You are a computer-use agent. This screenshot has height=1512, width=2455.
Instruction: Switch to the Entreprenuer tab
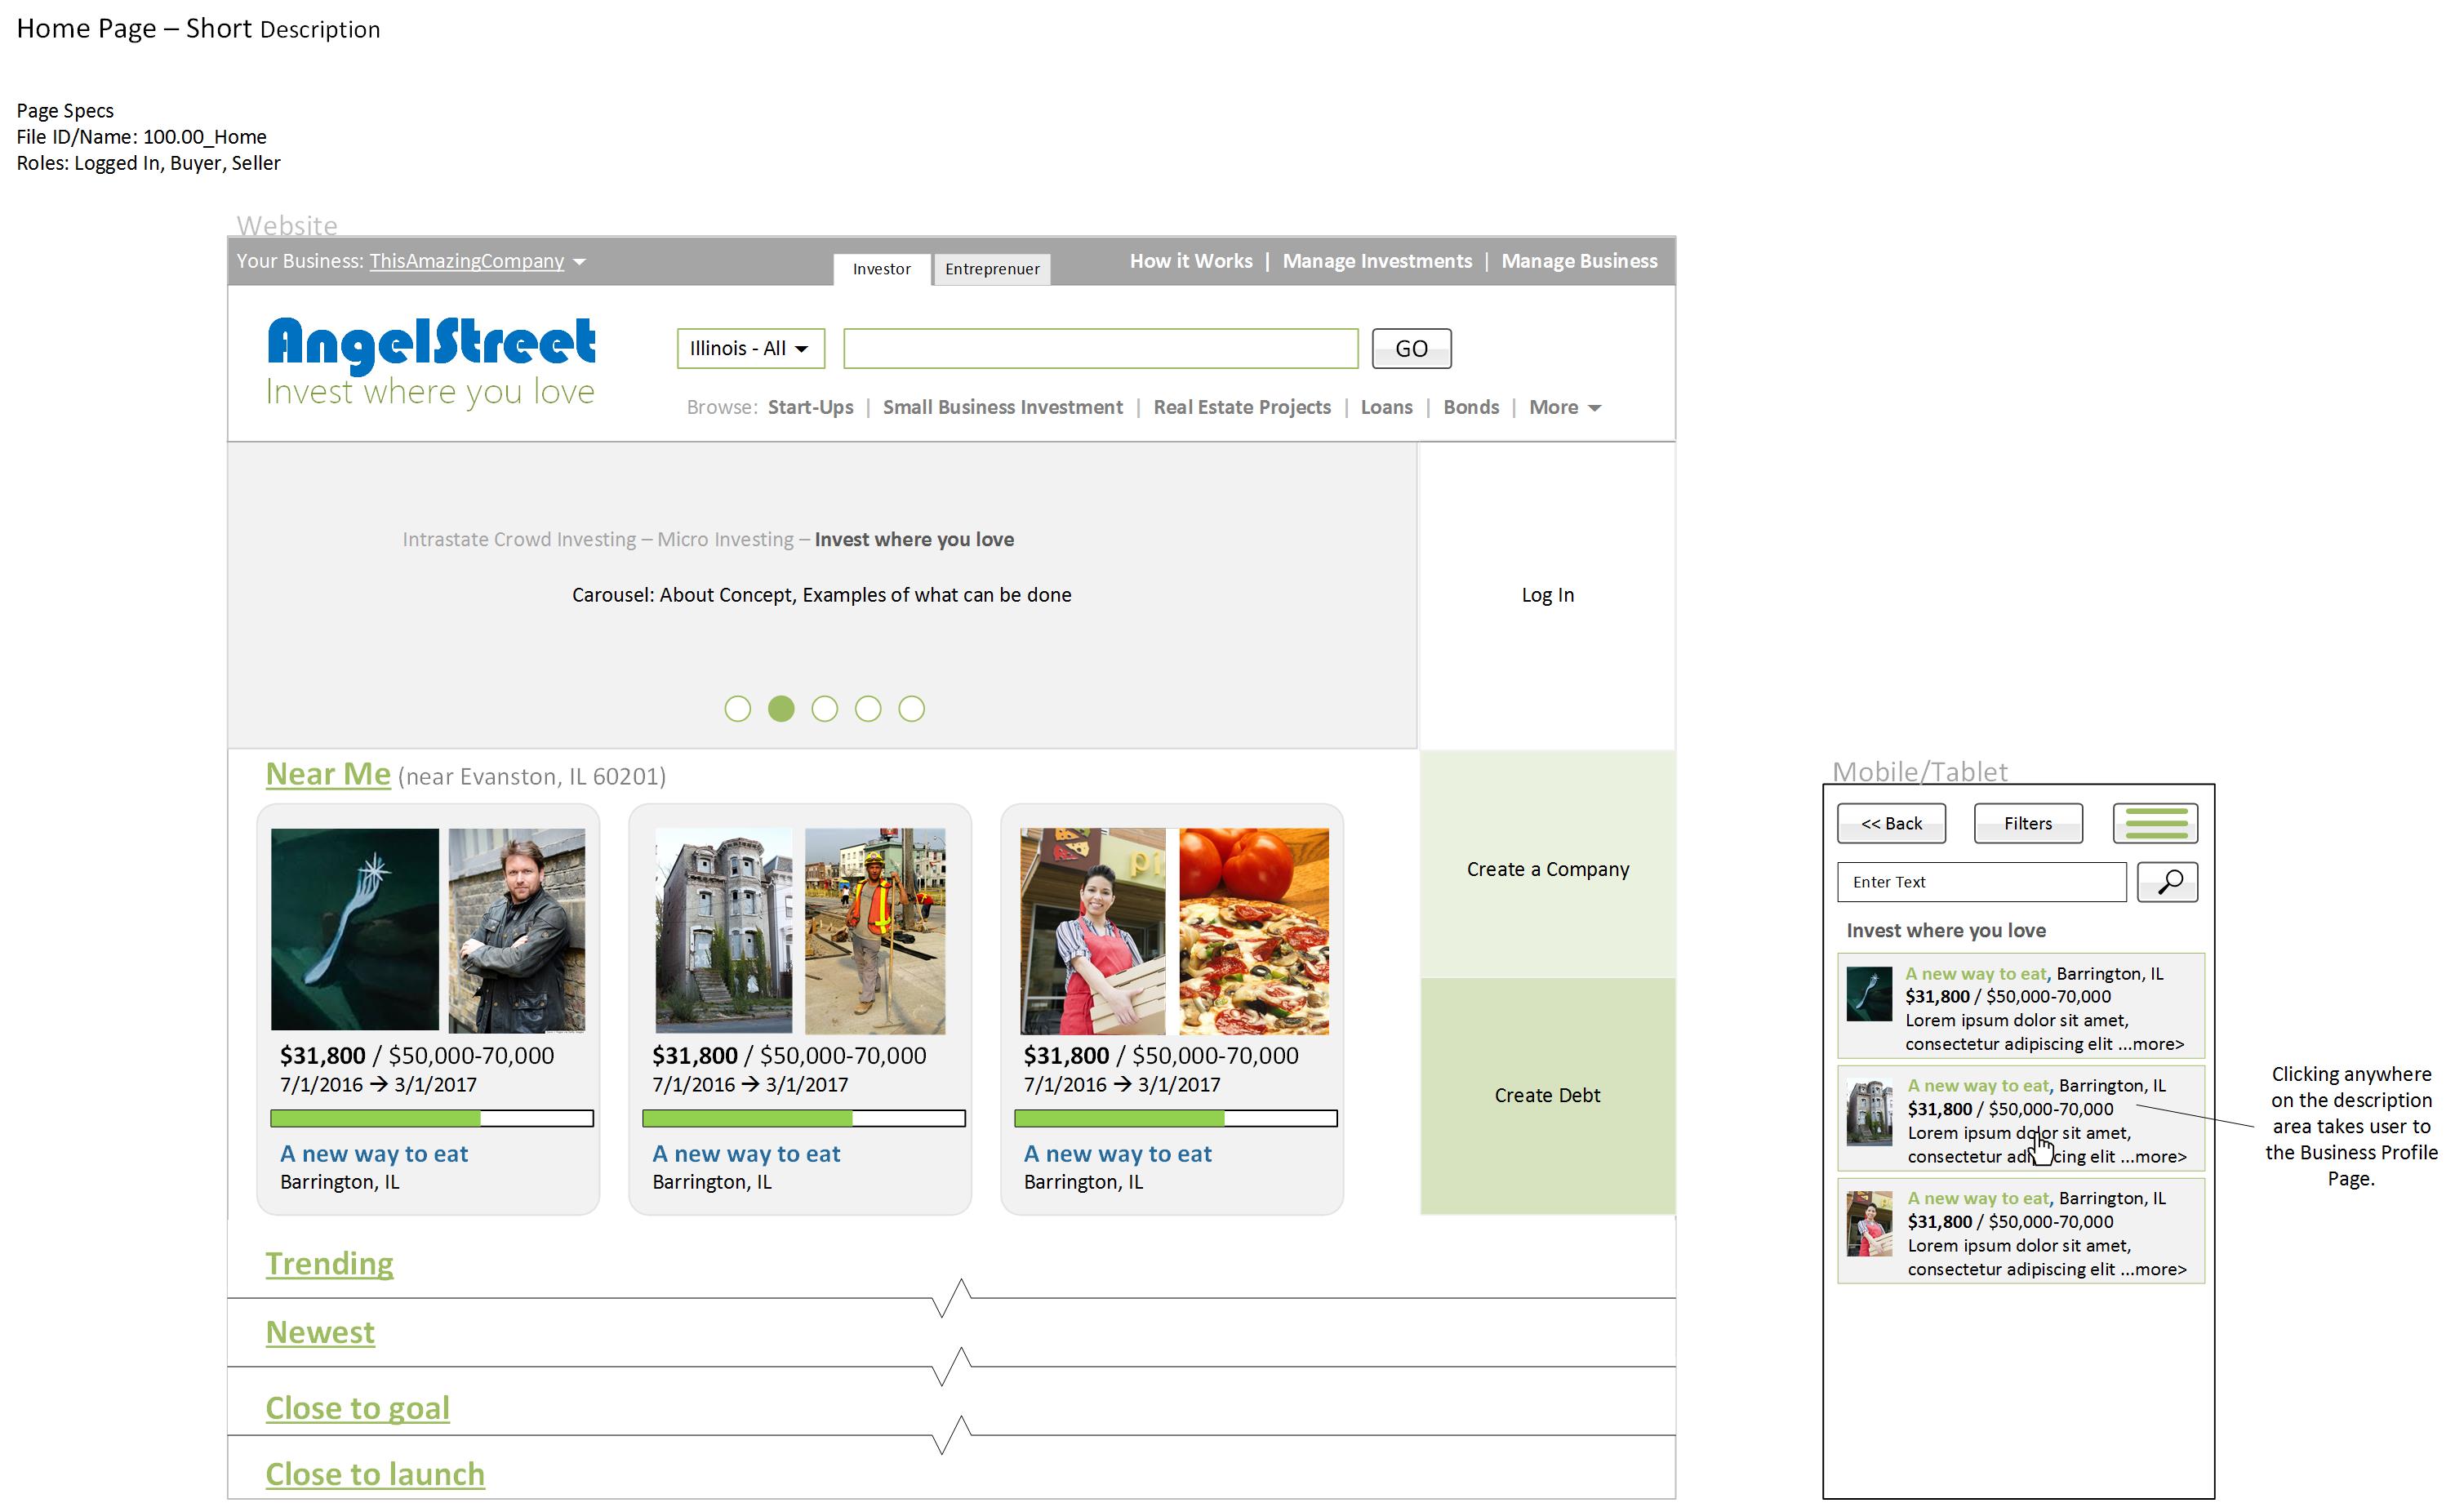coord(991,269)
